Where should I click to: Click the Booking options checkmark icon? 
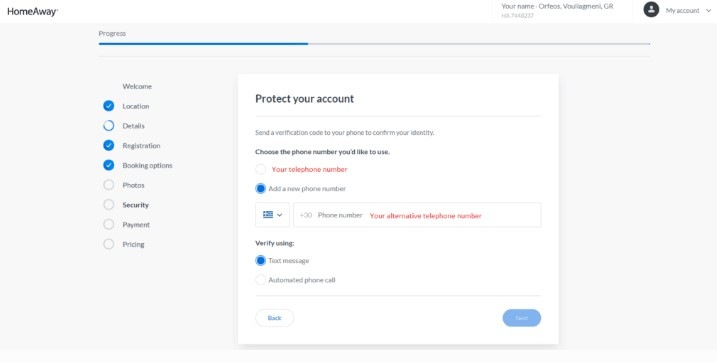coord(108,165)
